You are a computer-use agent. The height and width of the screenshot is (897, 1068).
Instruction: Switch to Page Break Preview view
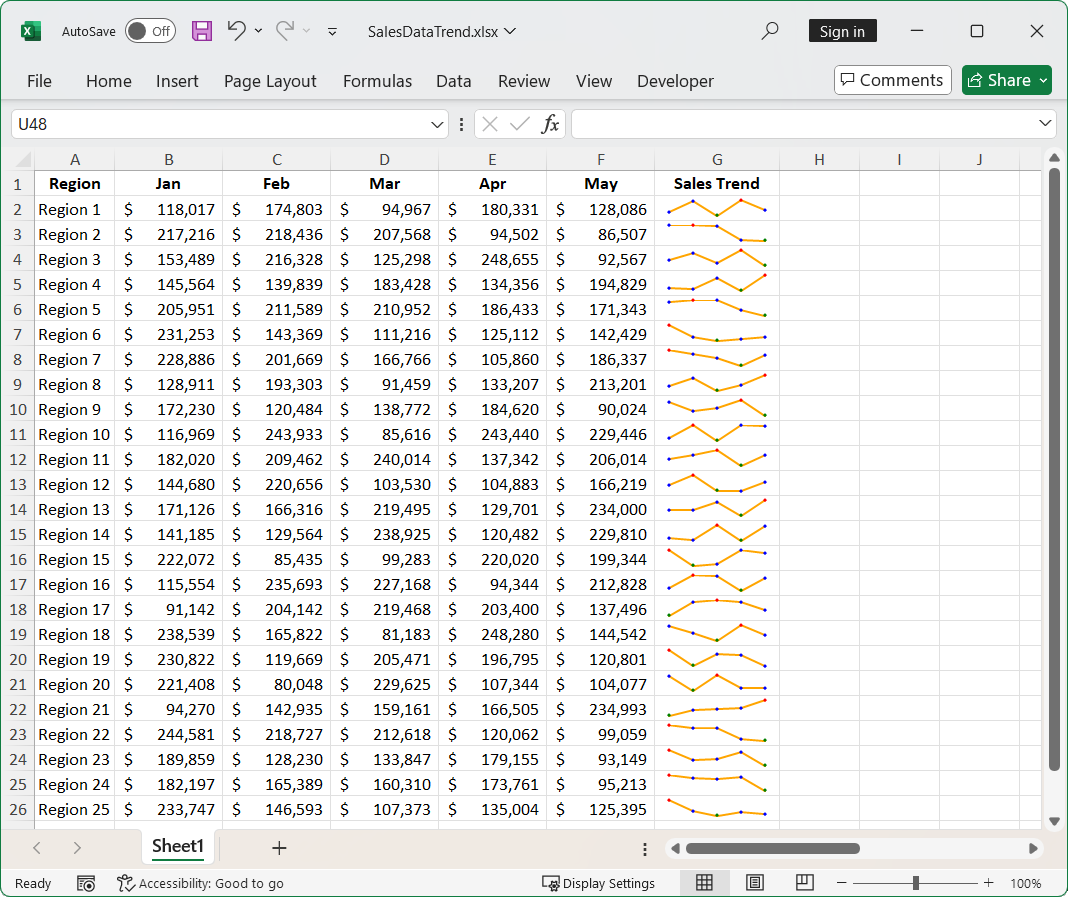pos(804,883)
